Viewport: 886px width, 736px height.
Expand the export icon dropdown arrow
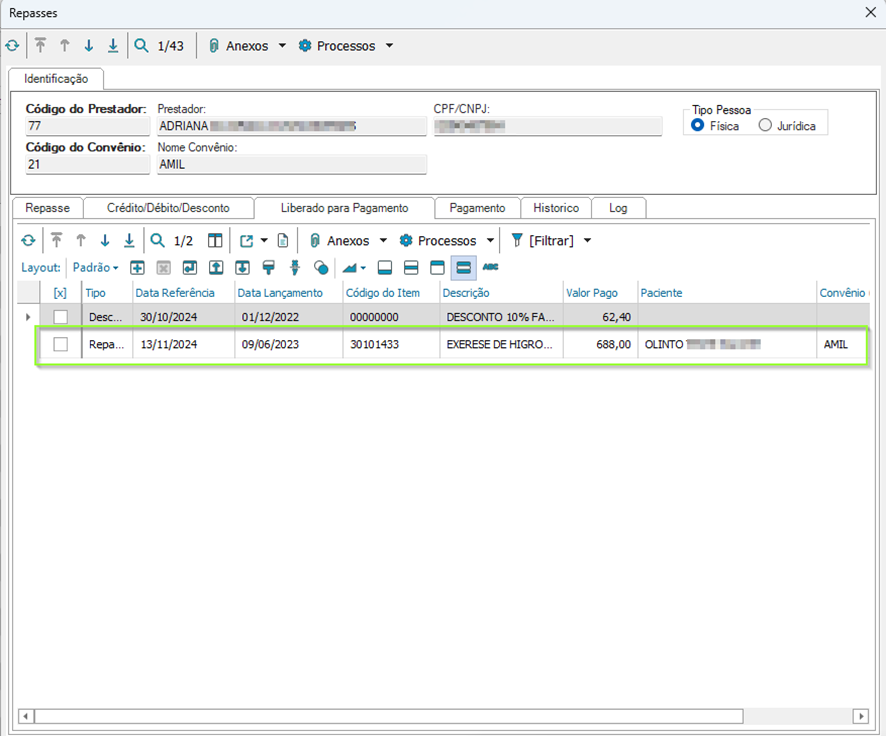[264, 241]
